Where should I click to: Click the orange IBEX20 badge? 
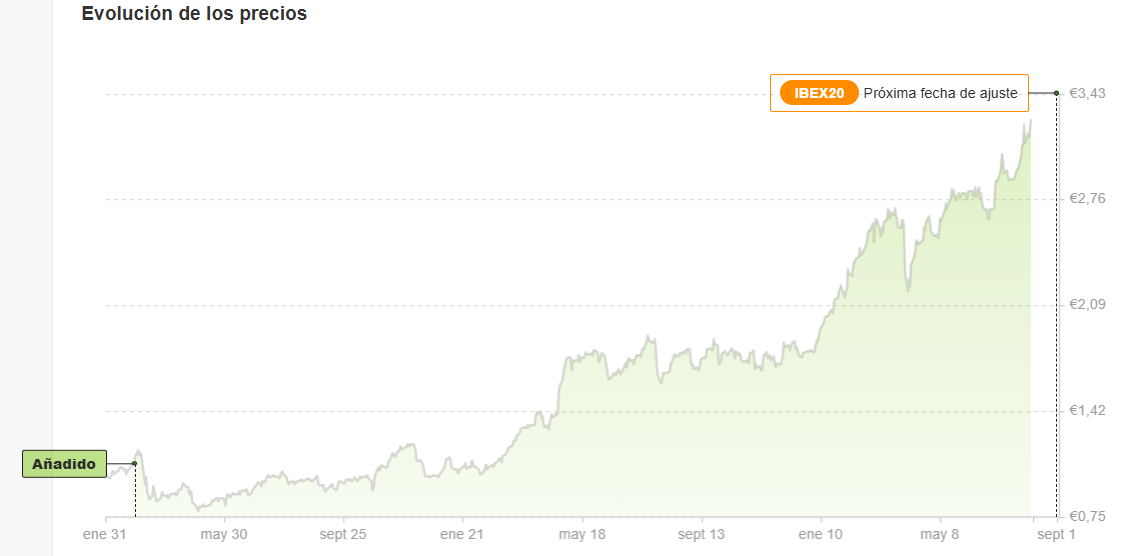point(819,93)
